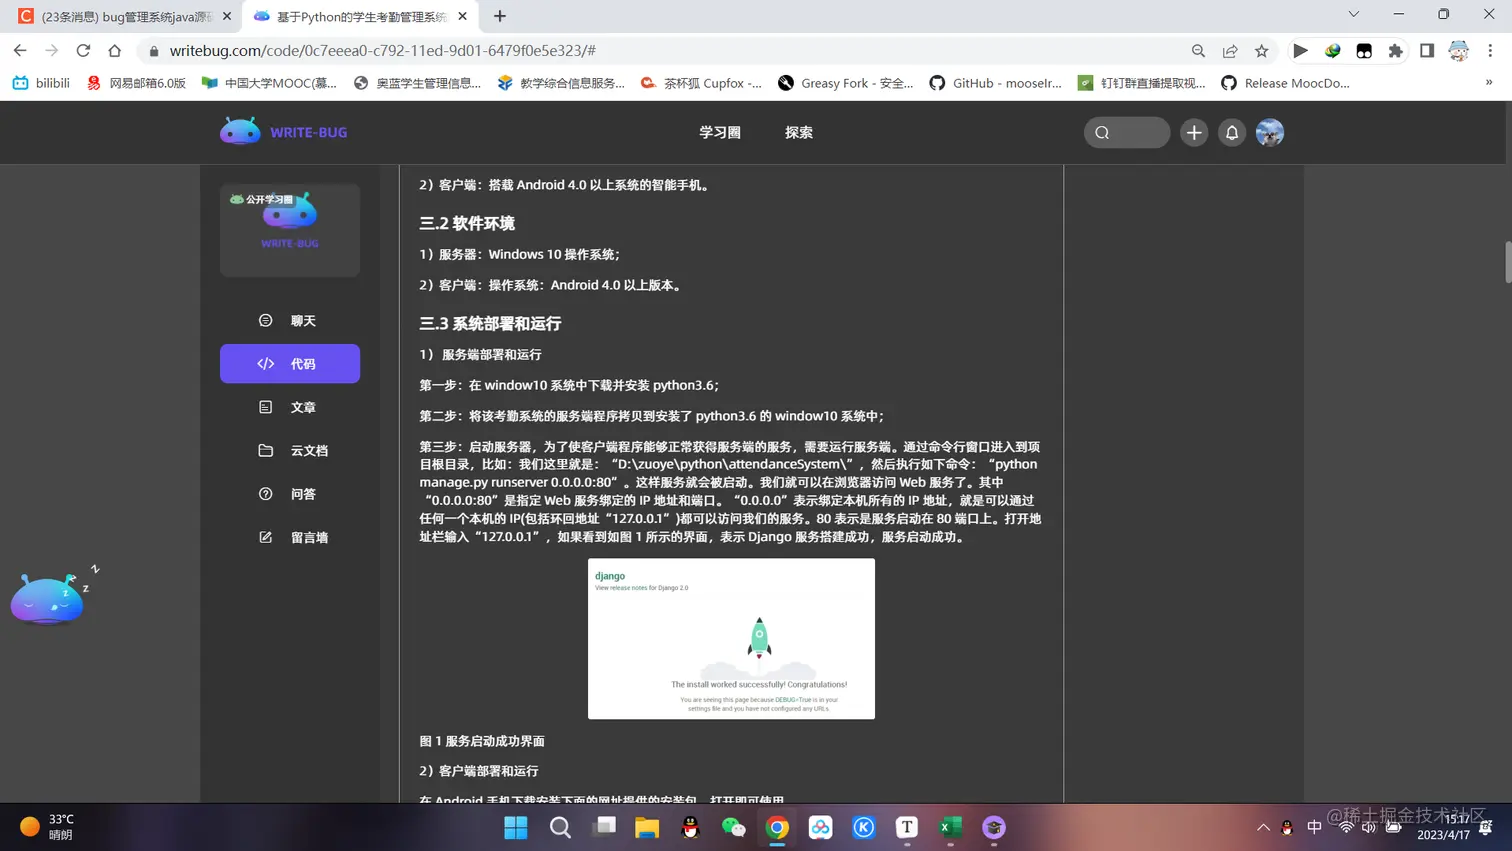Toggle the browser side panel

[x=1427, y=50]
